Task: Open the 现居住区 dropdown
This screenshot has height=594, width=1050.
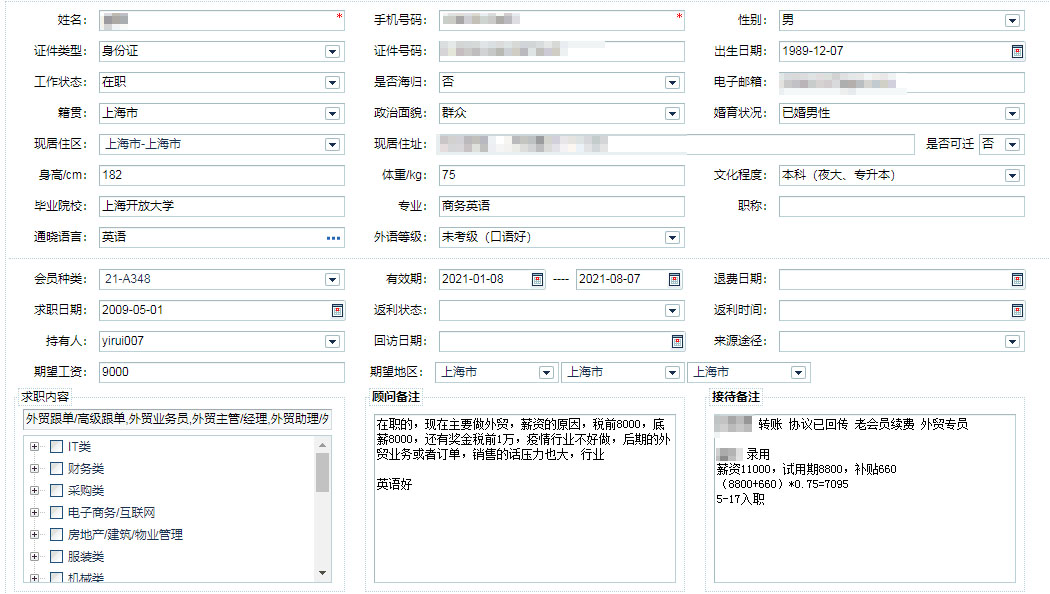Action: tap(332, 145)
